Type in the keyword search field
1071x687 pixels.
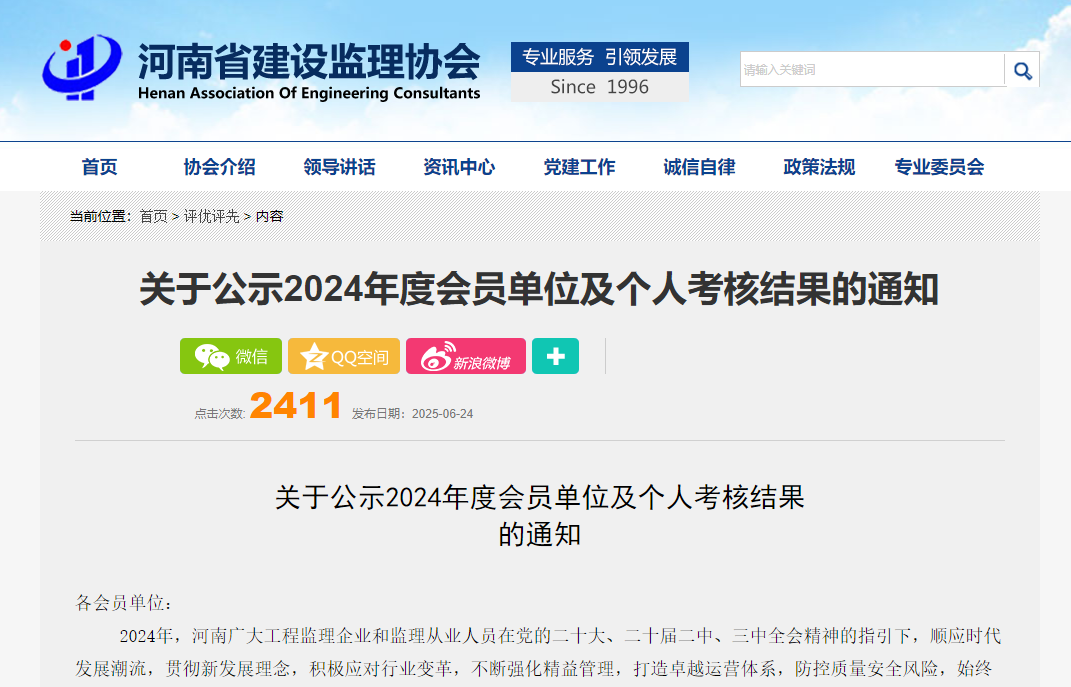[871, 70]
